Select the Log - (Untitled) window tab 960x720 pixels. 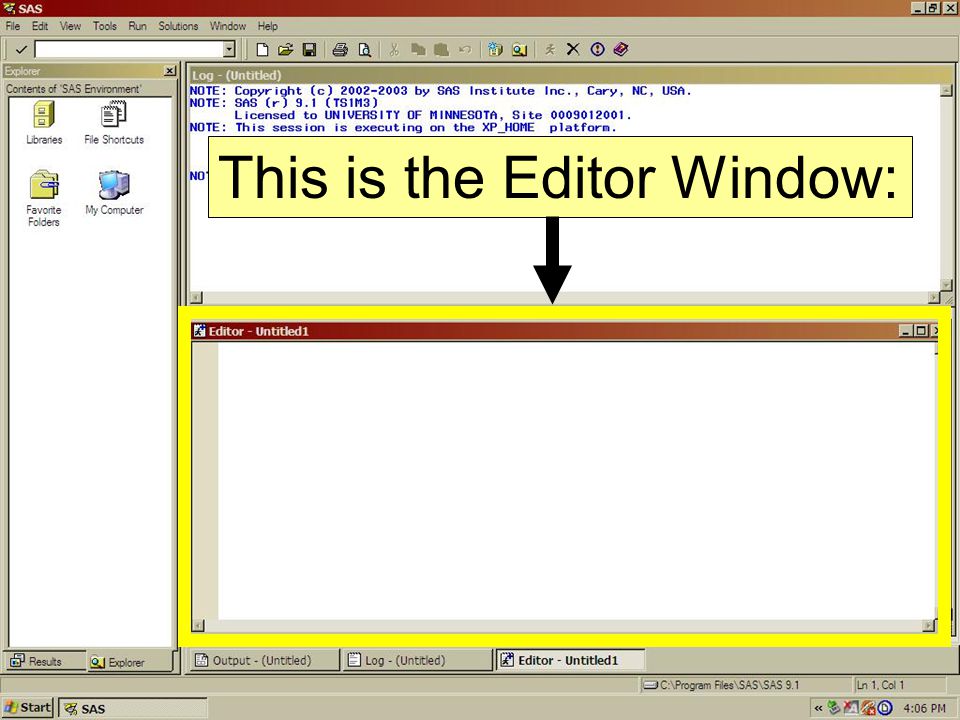417,661
